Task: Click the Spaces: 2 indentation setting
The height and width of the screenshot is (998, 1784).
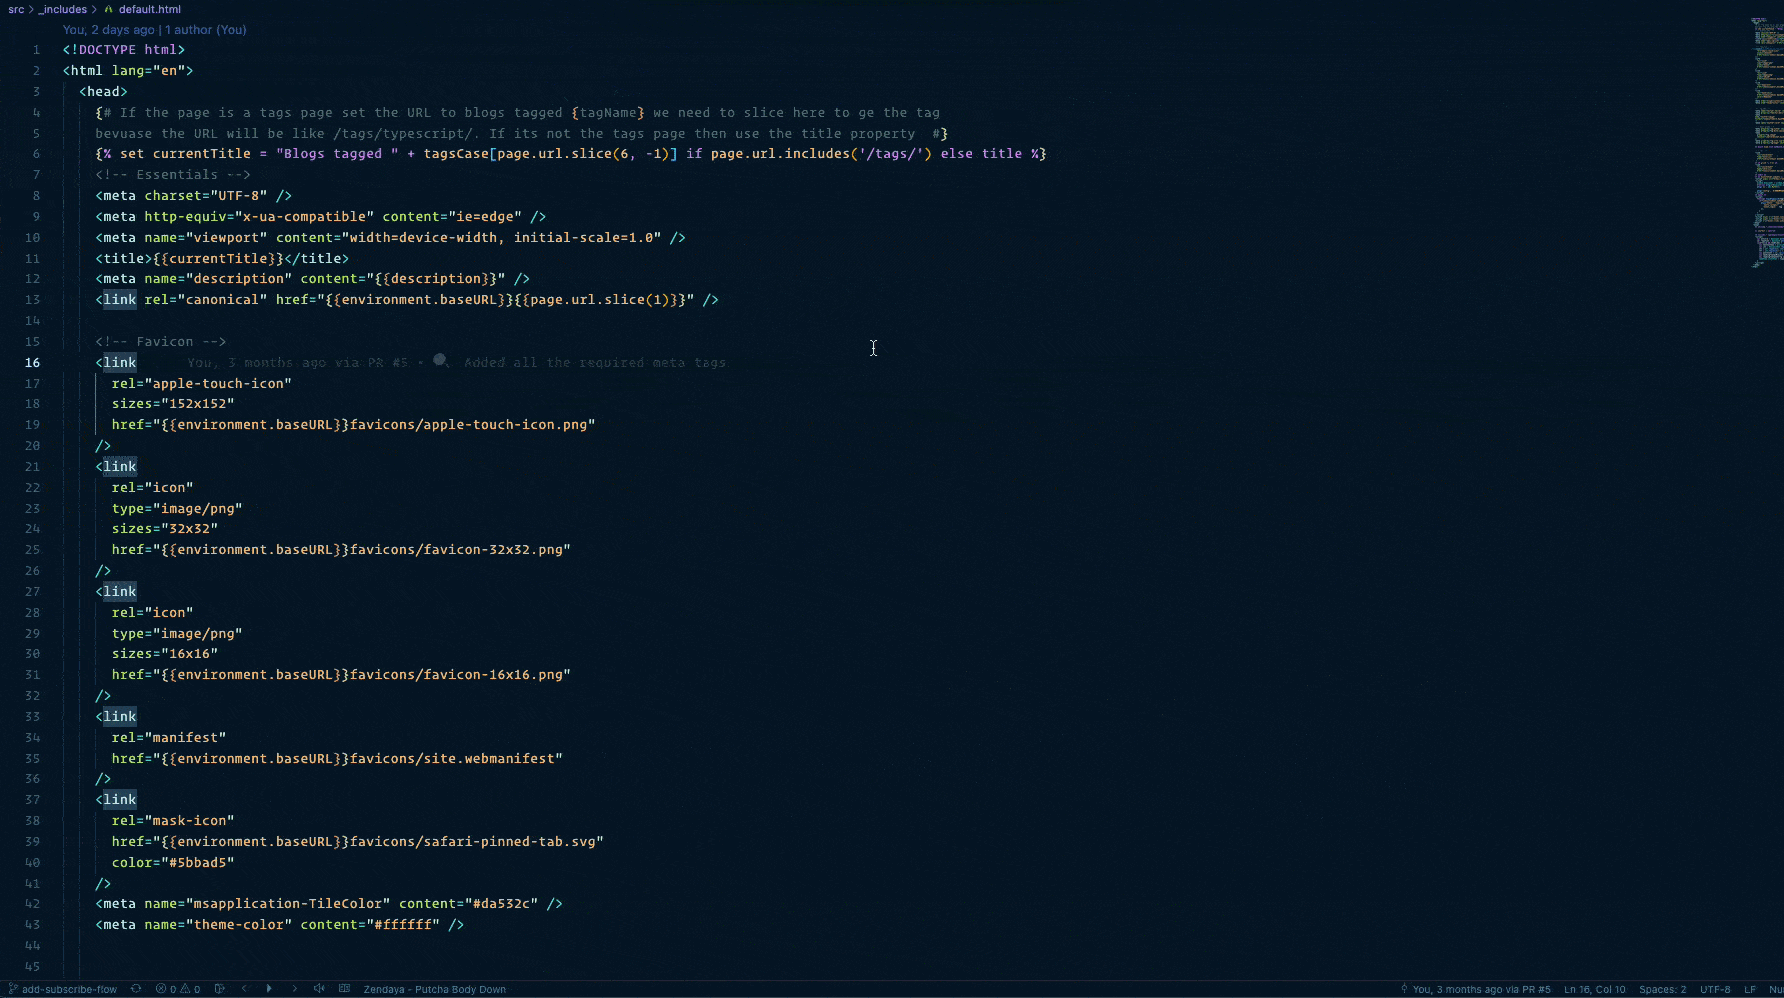Action: 1662,989
